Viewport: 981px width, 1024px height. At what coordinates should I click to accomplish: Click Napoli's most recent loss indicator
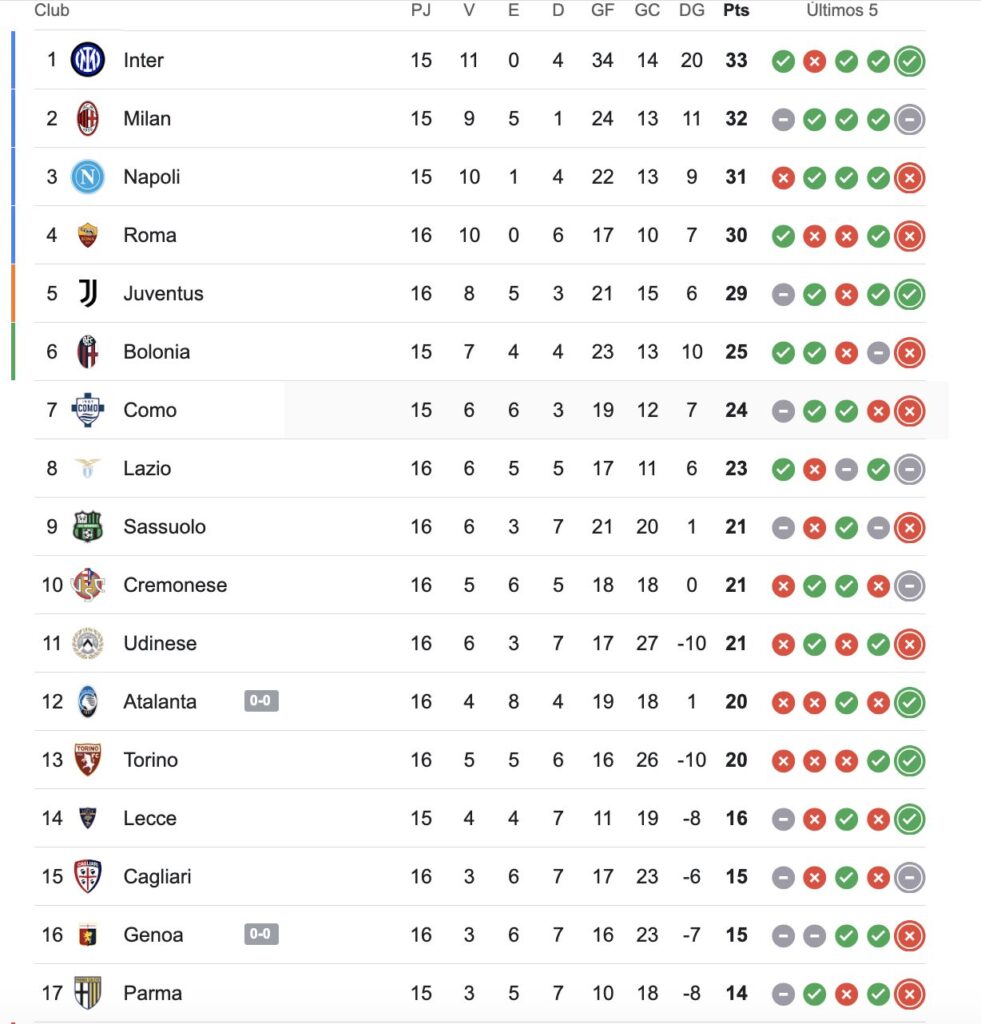click(x=909, y=178)
